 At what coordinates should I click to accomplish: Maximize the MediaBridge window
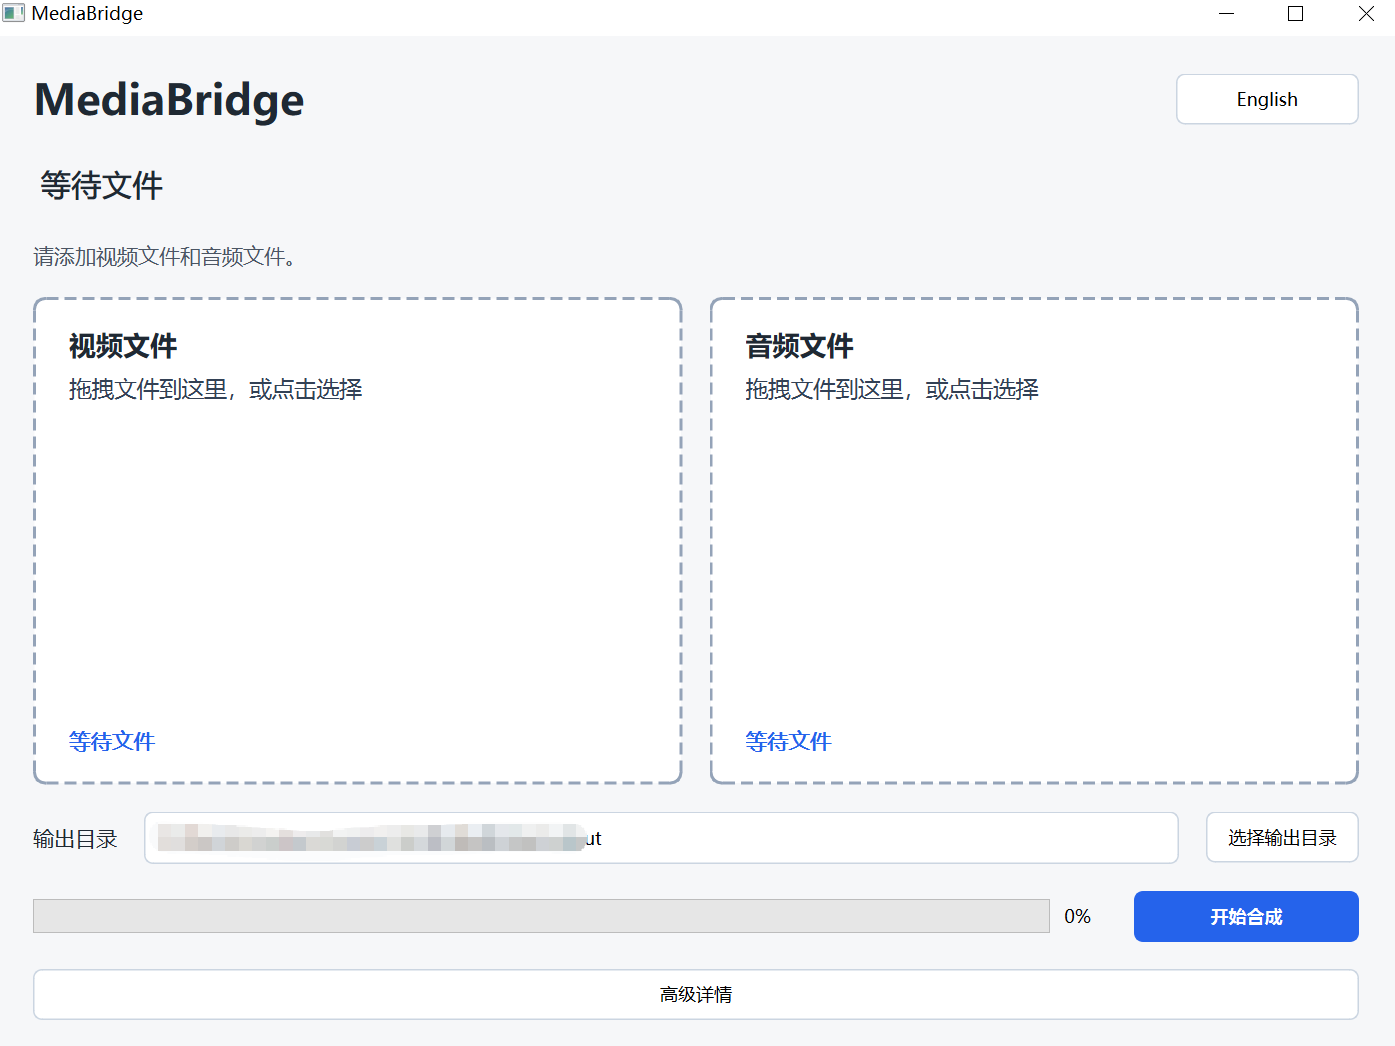click(x=1296, y=14)
